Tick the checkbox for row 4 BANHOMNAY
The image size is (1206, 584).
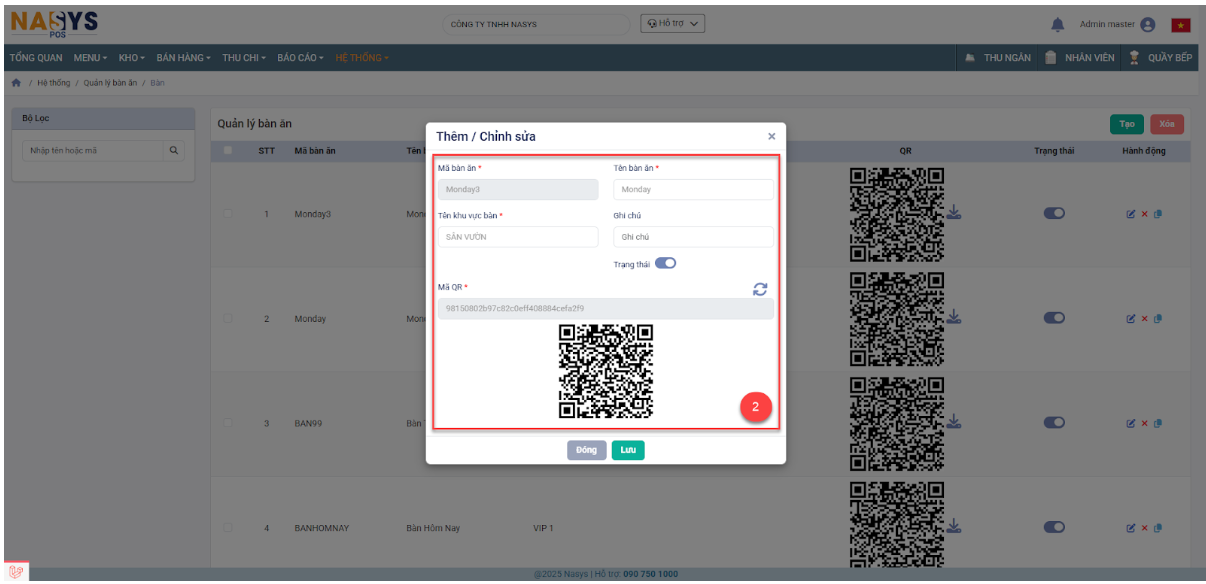pyautogui.click(x=229, y=527)
